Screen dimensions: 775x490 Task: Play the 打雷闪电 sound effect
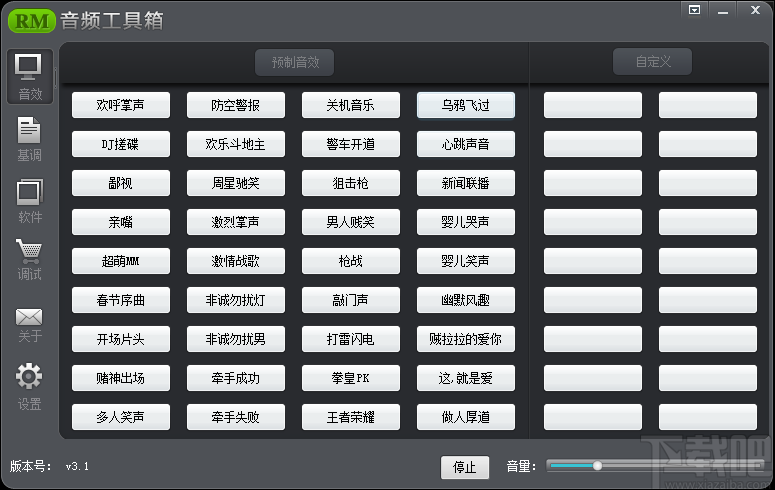tap(351, 339)
